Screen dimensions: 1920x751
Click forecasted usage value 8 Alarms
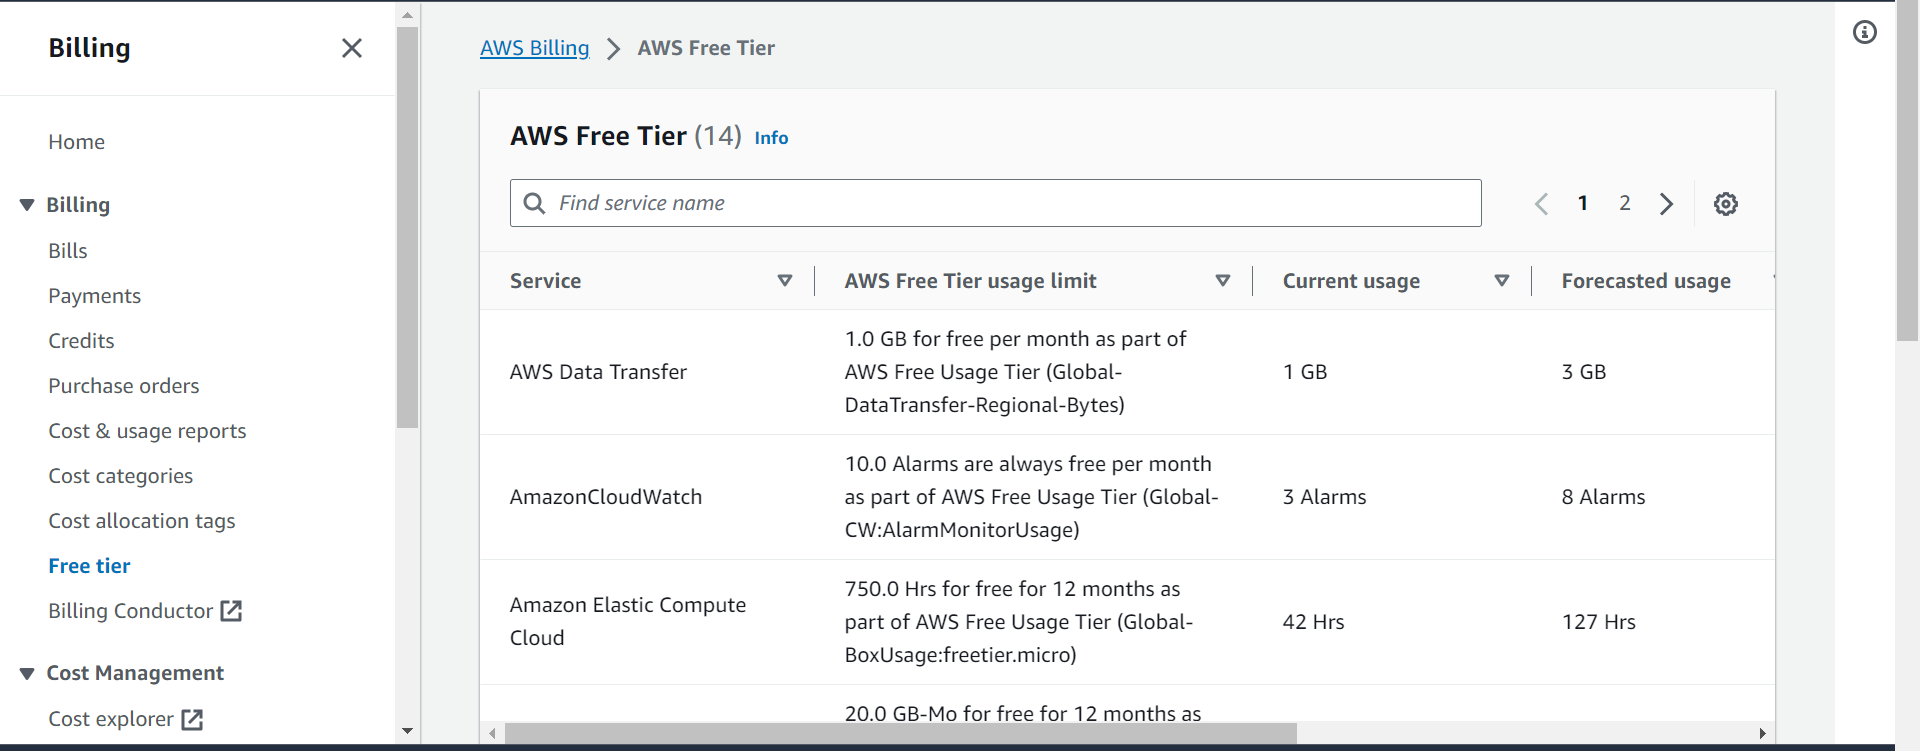point(1604,497)
